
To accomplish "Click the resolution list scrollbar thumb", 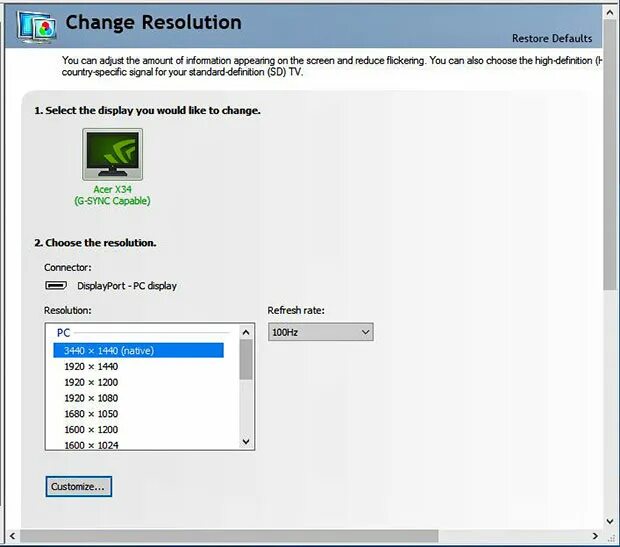I will click(246, 360).
